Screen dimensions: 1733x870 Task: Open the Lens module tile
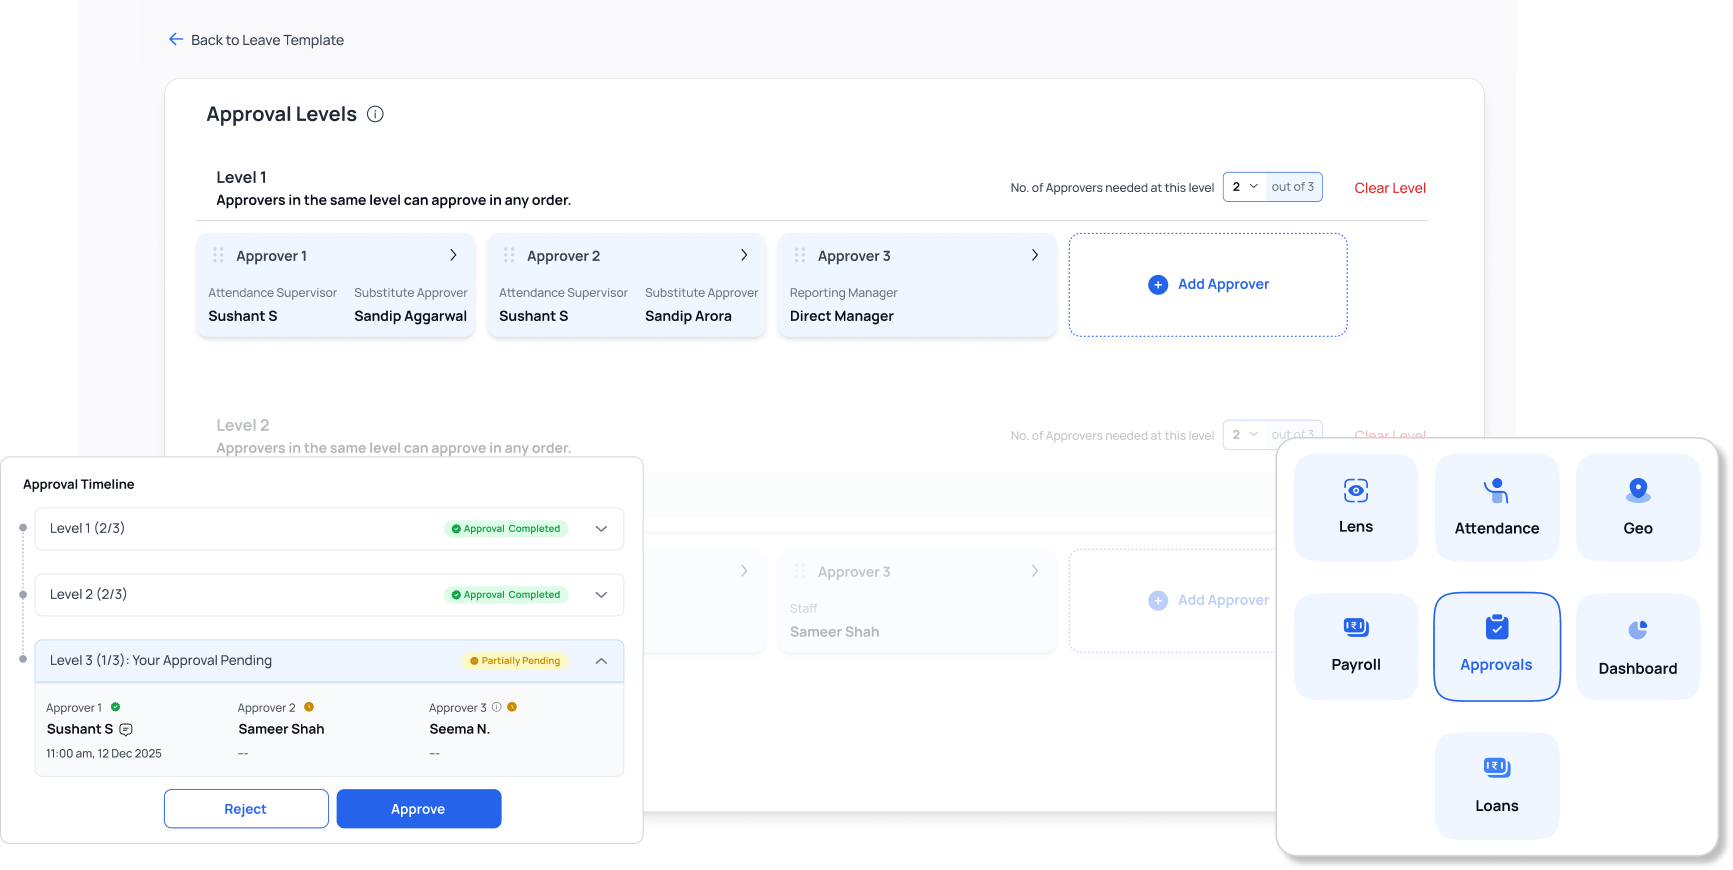click(x=1356, y=507)
